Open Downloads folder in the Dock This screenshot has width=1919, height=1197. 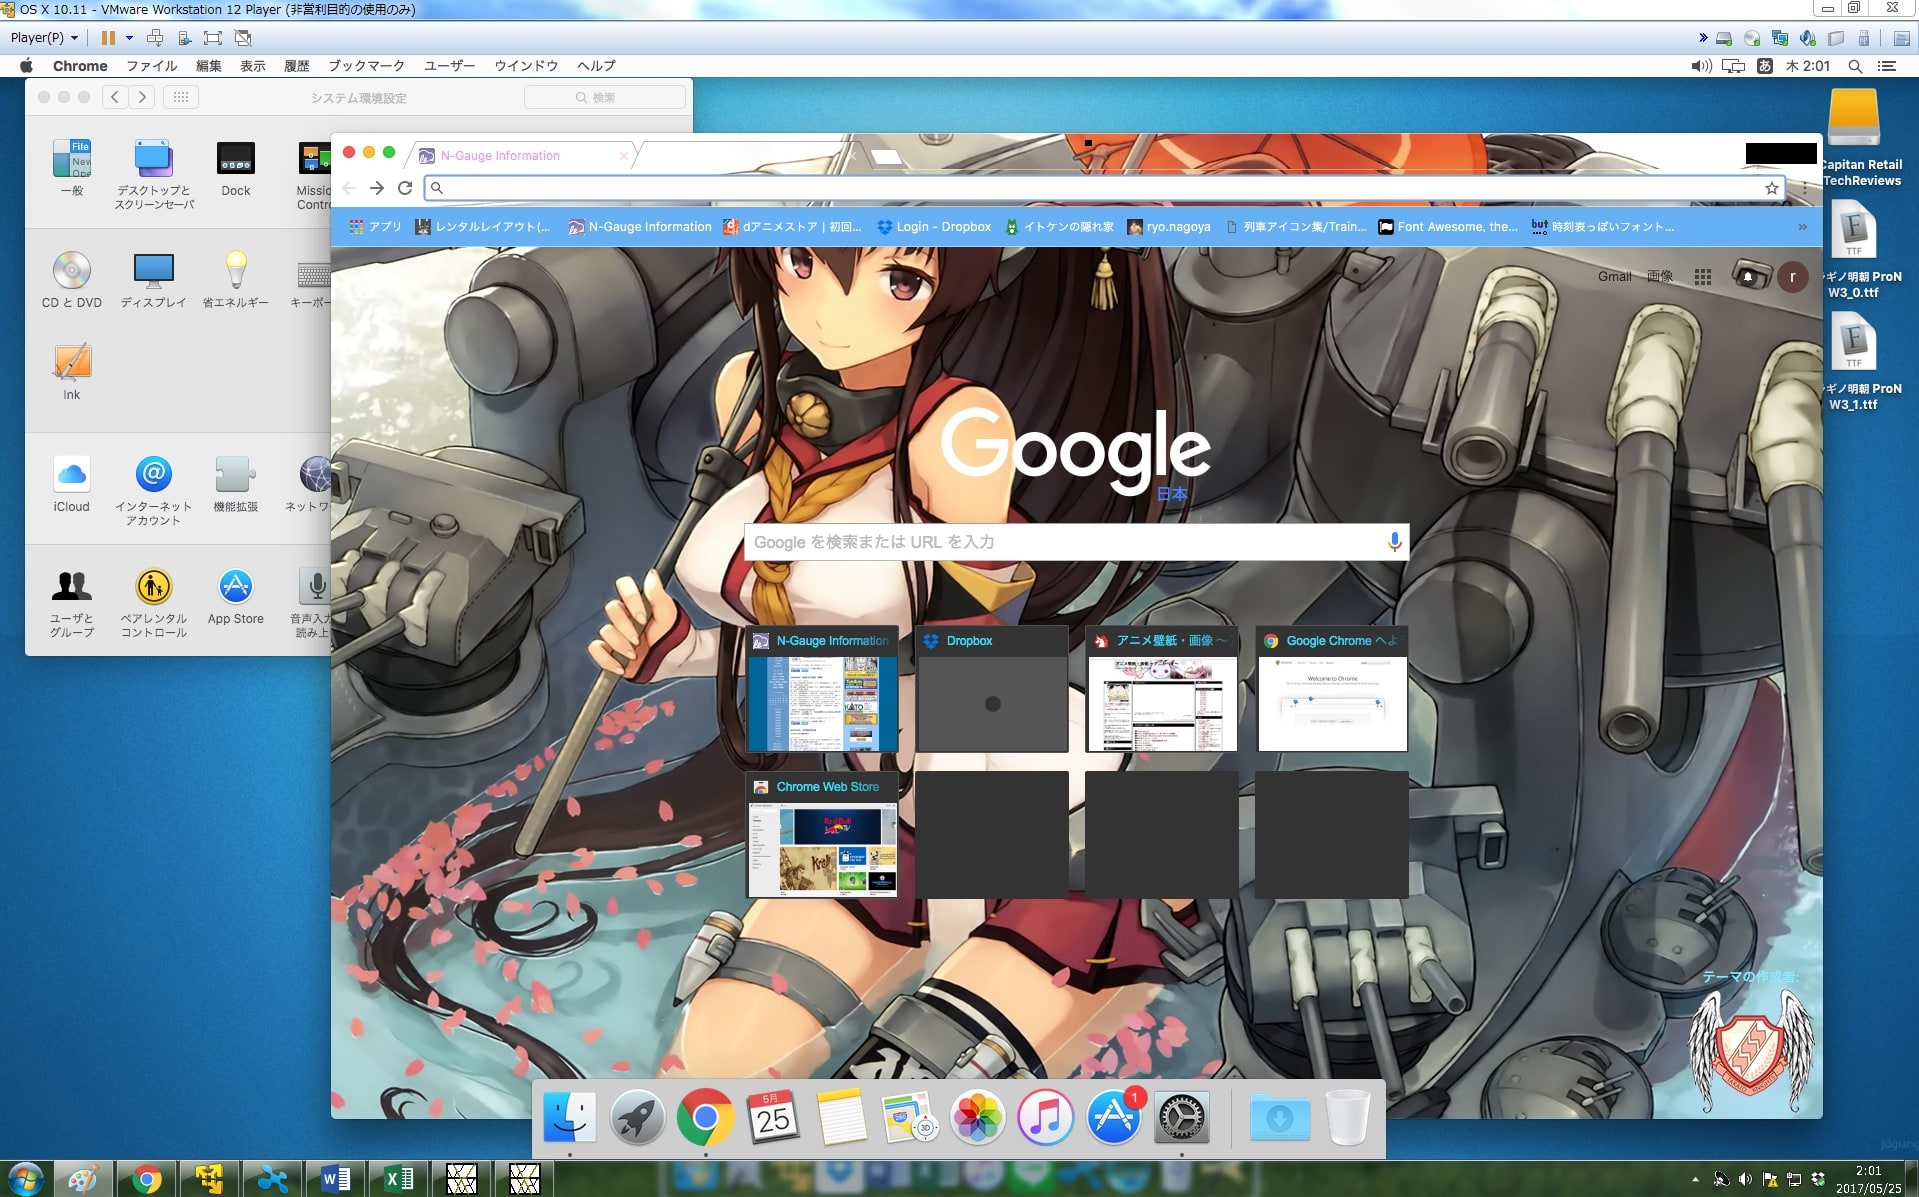click(x=1279, y=1117)
